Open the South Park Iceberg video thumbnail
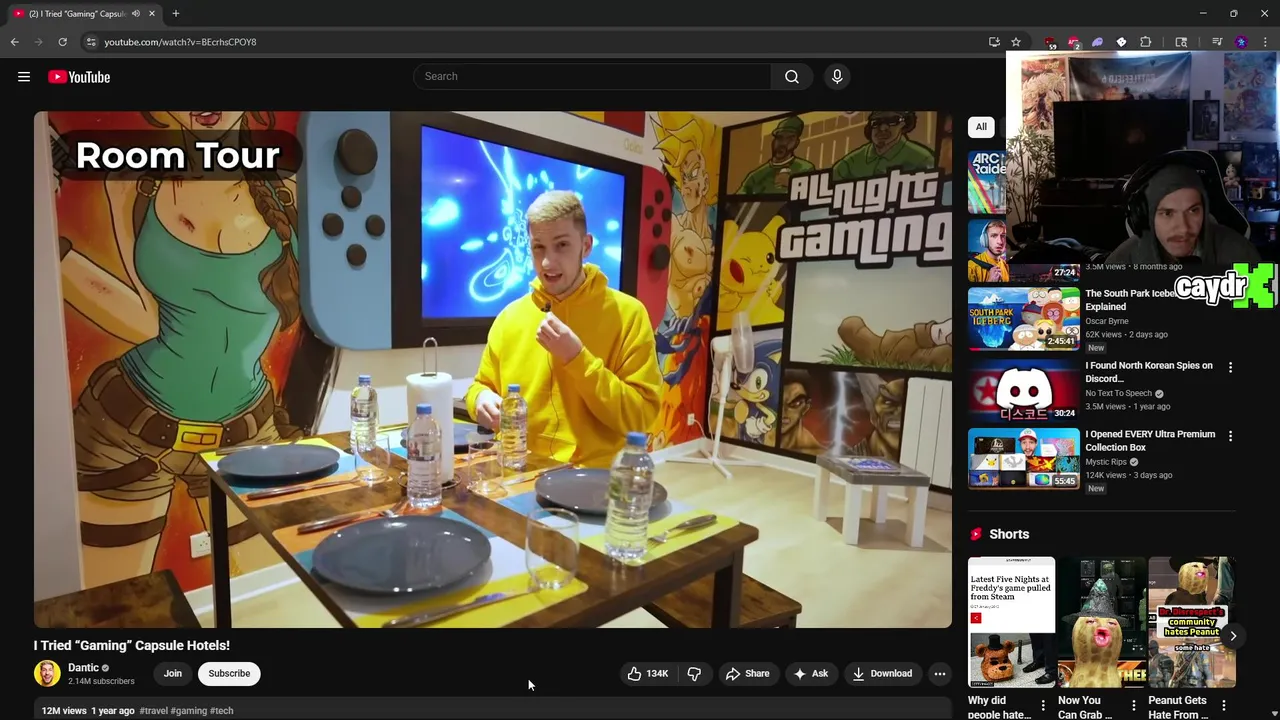1280x720 pixels. [x=1024, y=319]
